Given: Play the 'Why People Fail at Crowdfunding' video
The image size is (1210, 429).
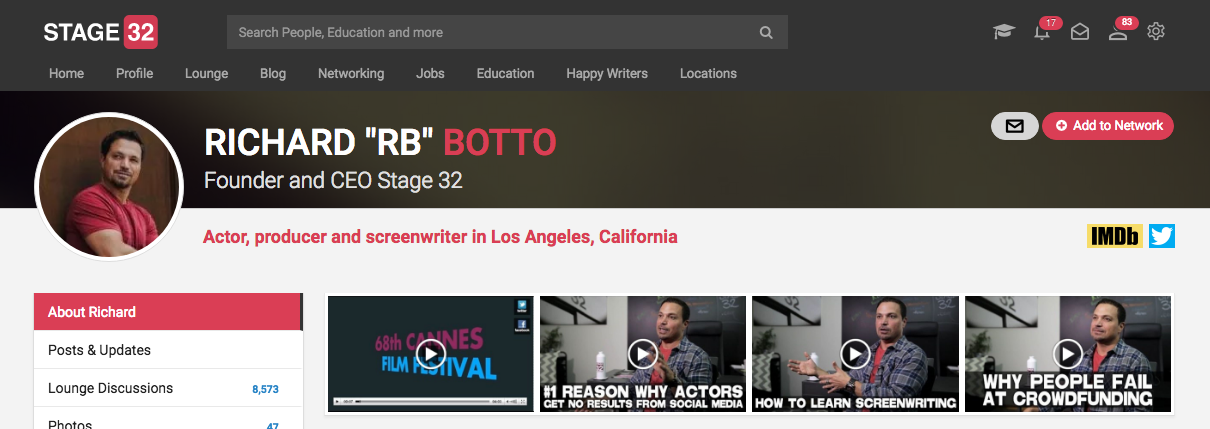Looking at the screenshot, I should point(1068,353).
